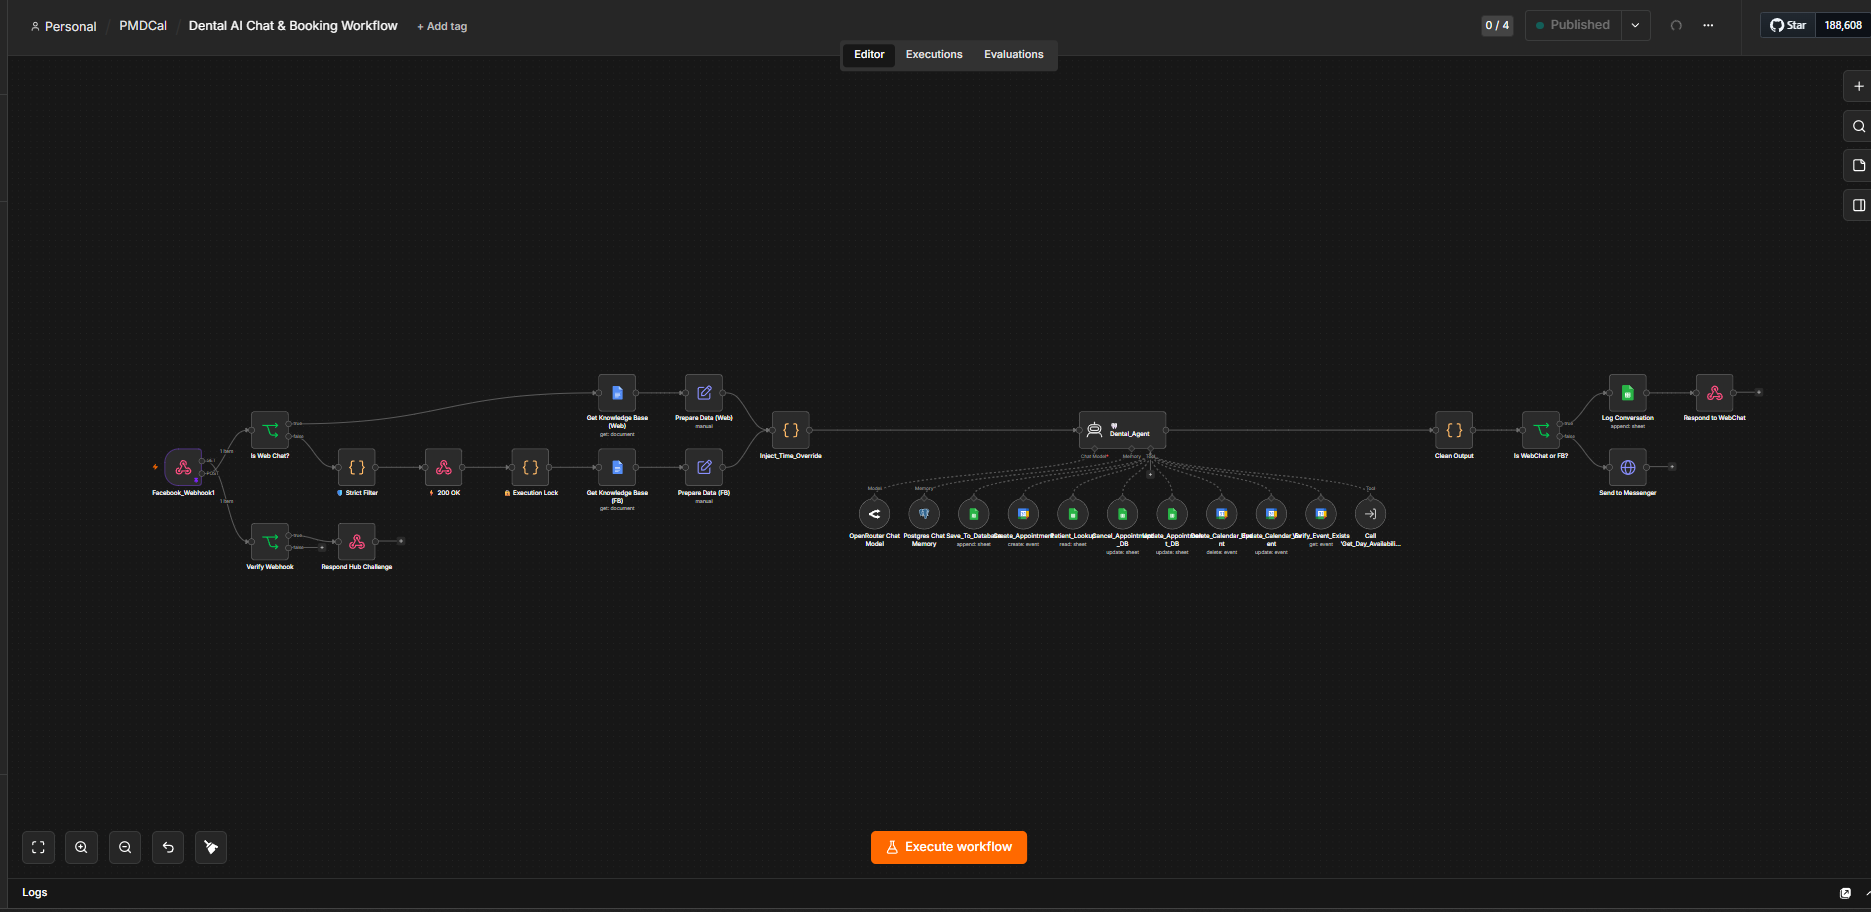The image size is (1871, 912).
Task: Open the Dental_Agent node
Action: tap(1122, 430)
